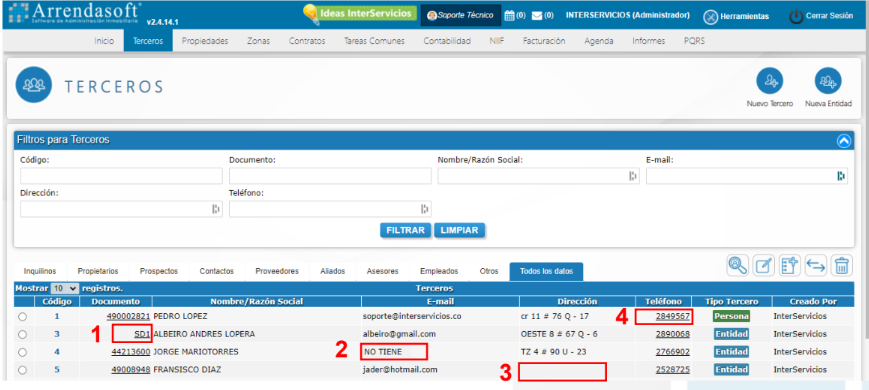Image resolution: width=869 pixels, height=390 pixels.
Task: Click the Ideas InterServicios lightbulb banner
Action: (360, 14)
